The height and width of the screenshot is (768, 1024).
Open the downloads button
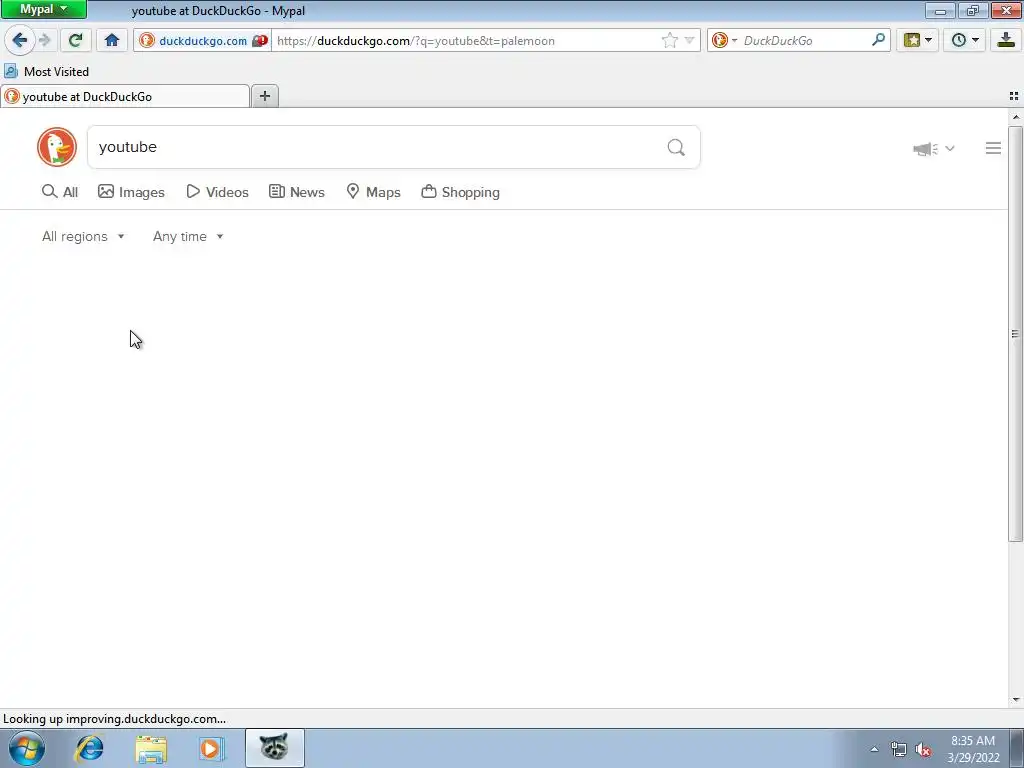click(1006, 40)
